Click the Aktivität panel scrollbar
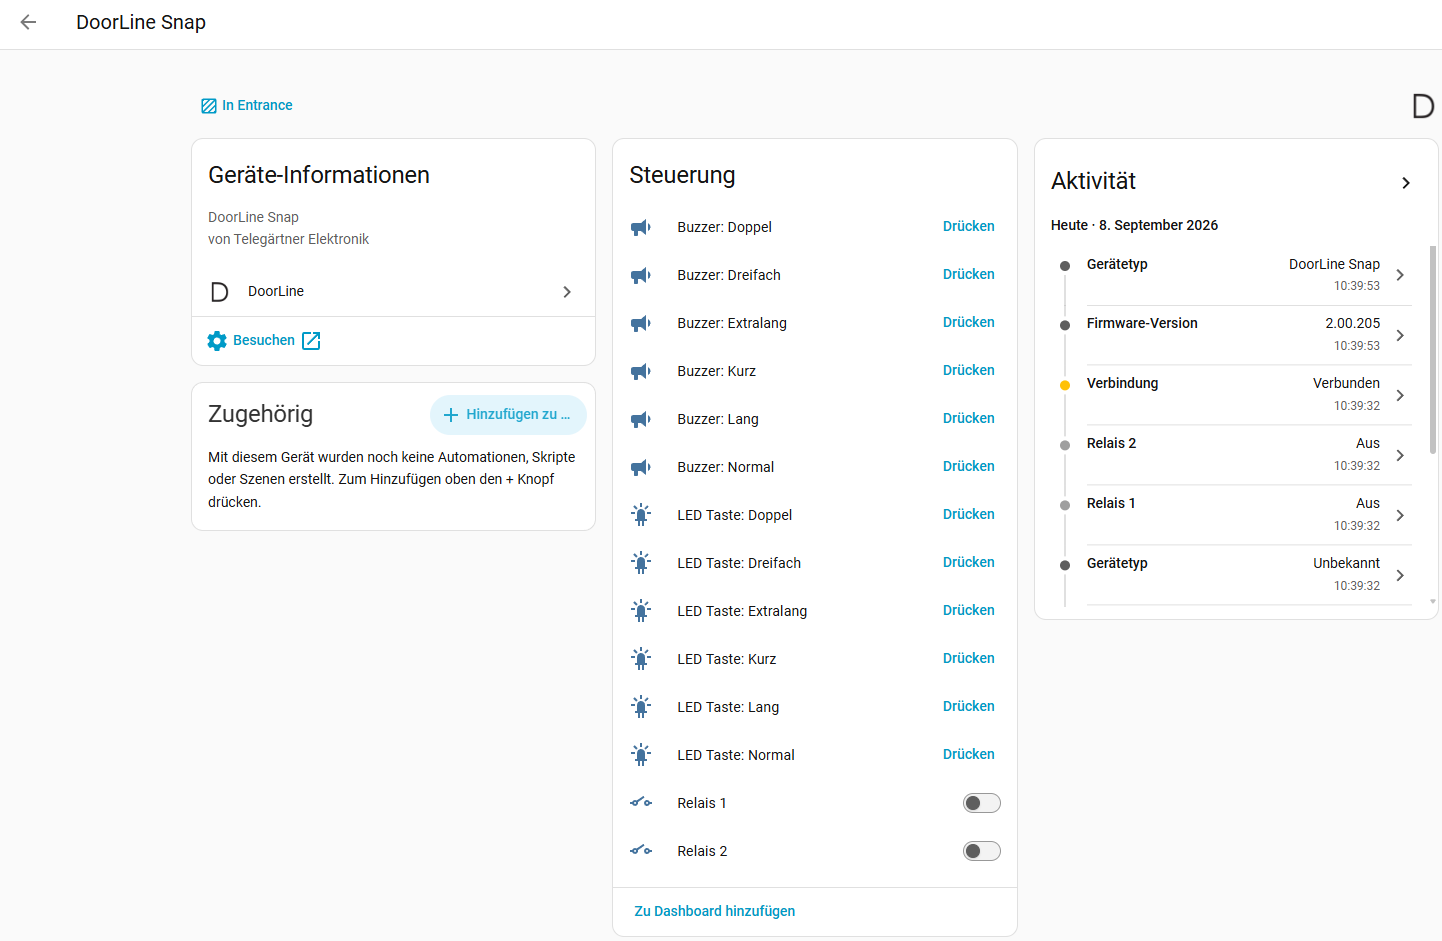Viewport: 1442px width, 941px height. [x=1433, y=350]
